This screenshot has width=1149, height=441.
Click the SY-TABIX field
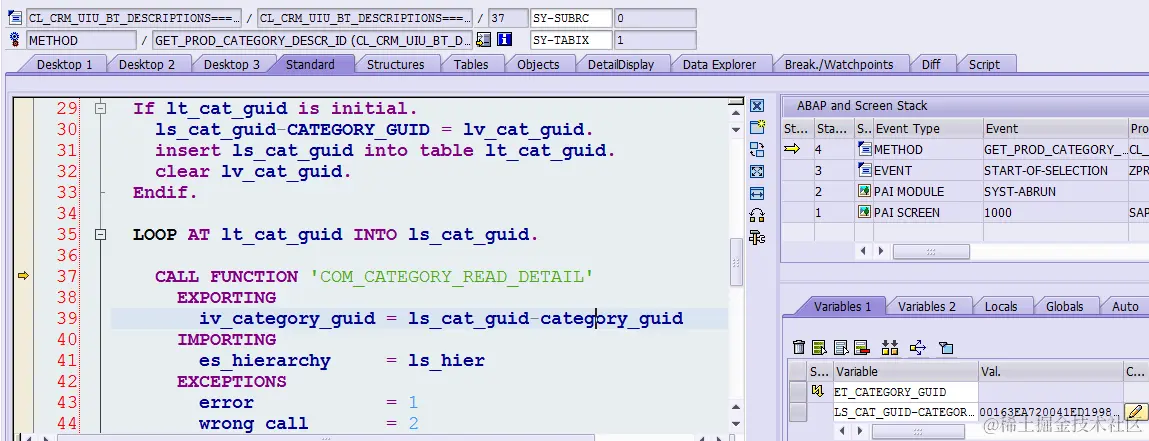click(571, 40)
